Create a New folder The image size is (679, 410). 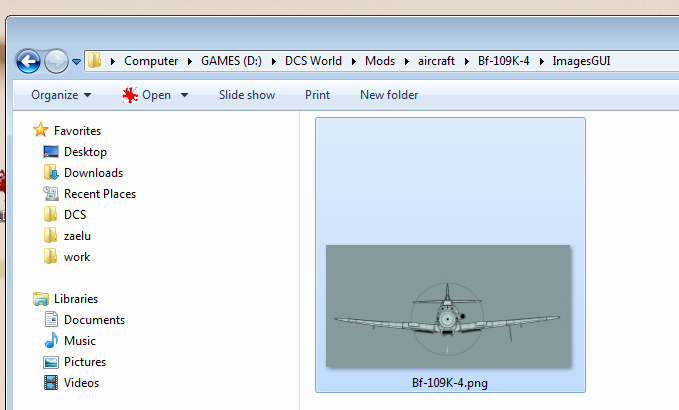coord(389,95)
